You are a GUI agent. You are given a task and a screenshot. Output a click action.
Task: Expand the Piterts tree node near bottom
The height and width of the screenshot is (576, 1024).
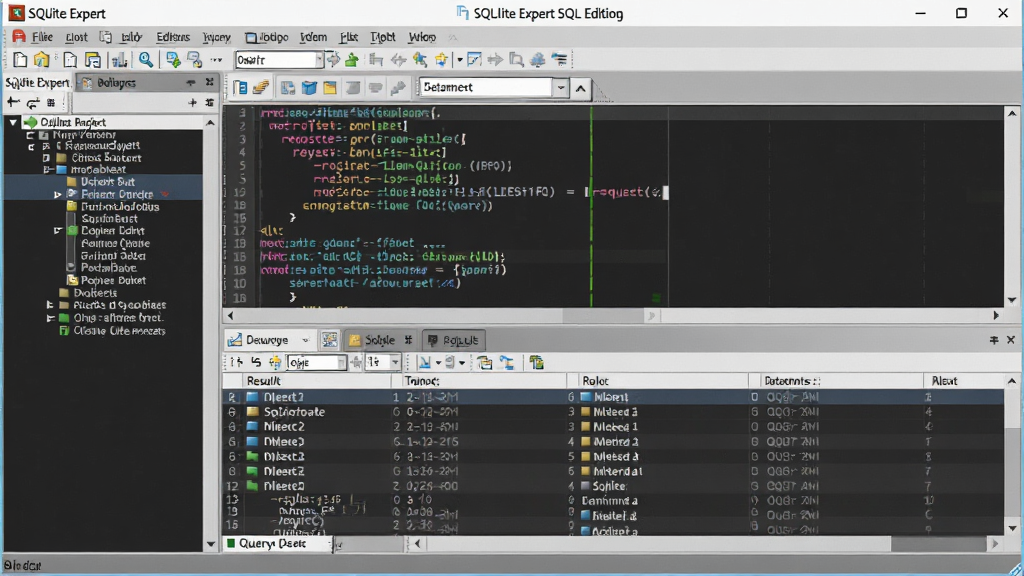[x=50, y=305]
